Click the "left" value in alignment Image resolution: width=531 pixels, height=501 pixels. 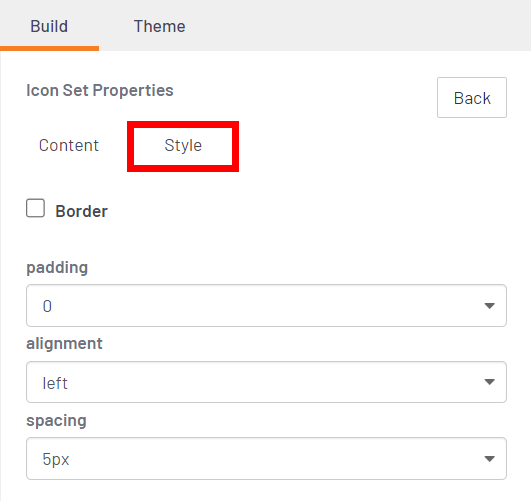pyautogui.click(x=55, y=383)
